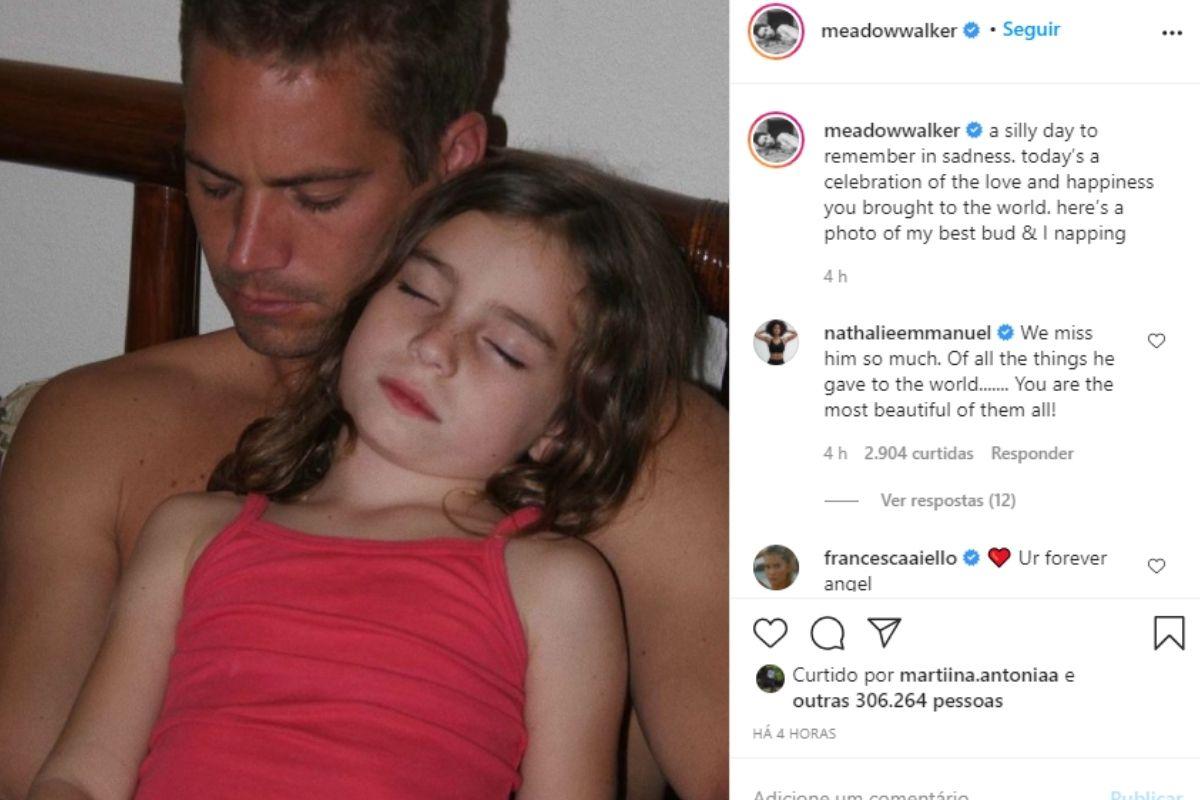Expand replies with Ver respostas (12)
This screenshot has width=1200, height=800.
[x=948, y=500]
